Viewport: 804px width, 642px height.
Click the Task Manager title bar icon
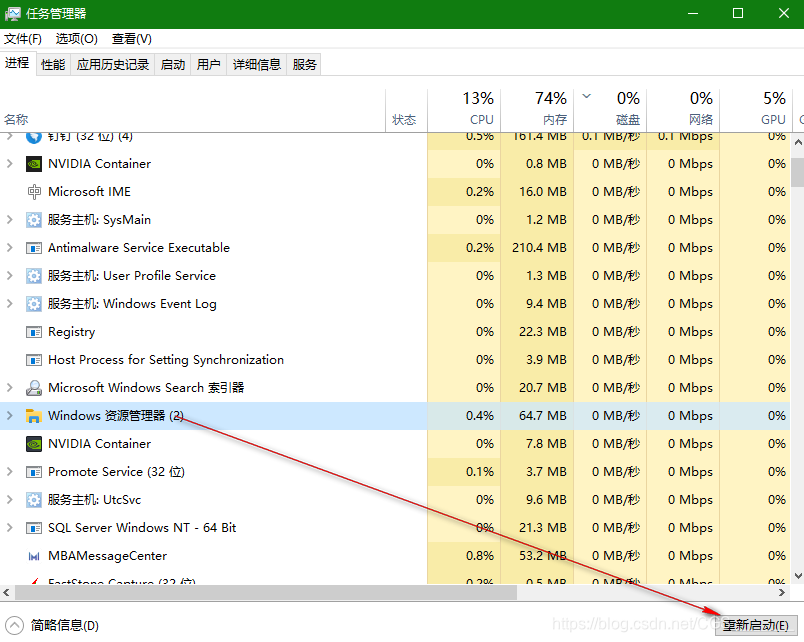click(x=12, y=14)
